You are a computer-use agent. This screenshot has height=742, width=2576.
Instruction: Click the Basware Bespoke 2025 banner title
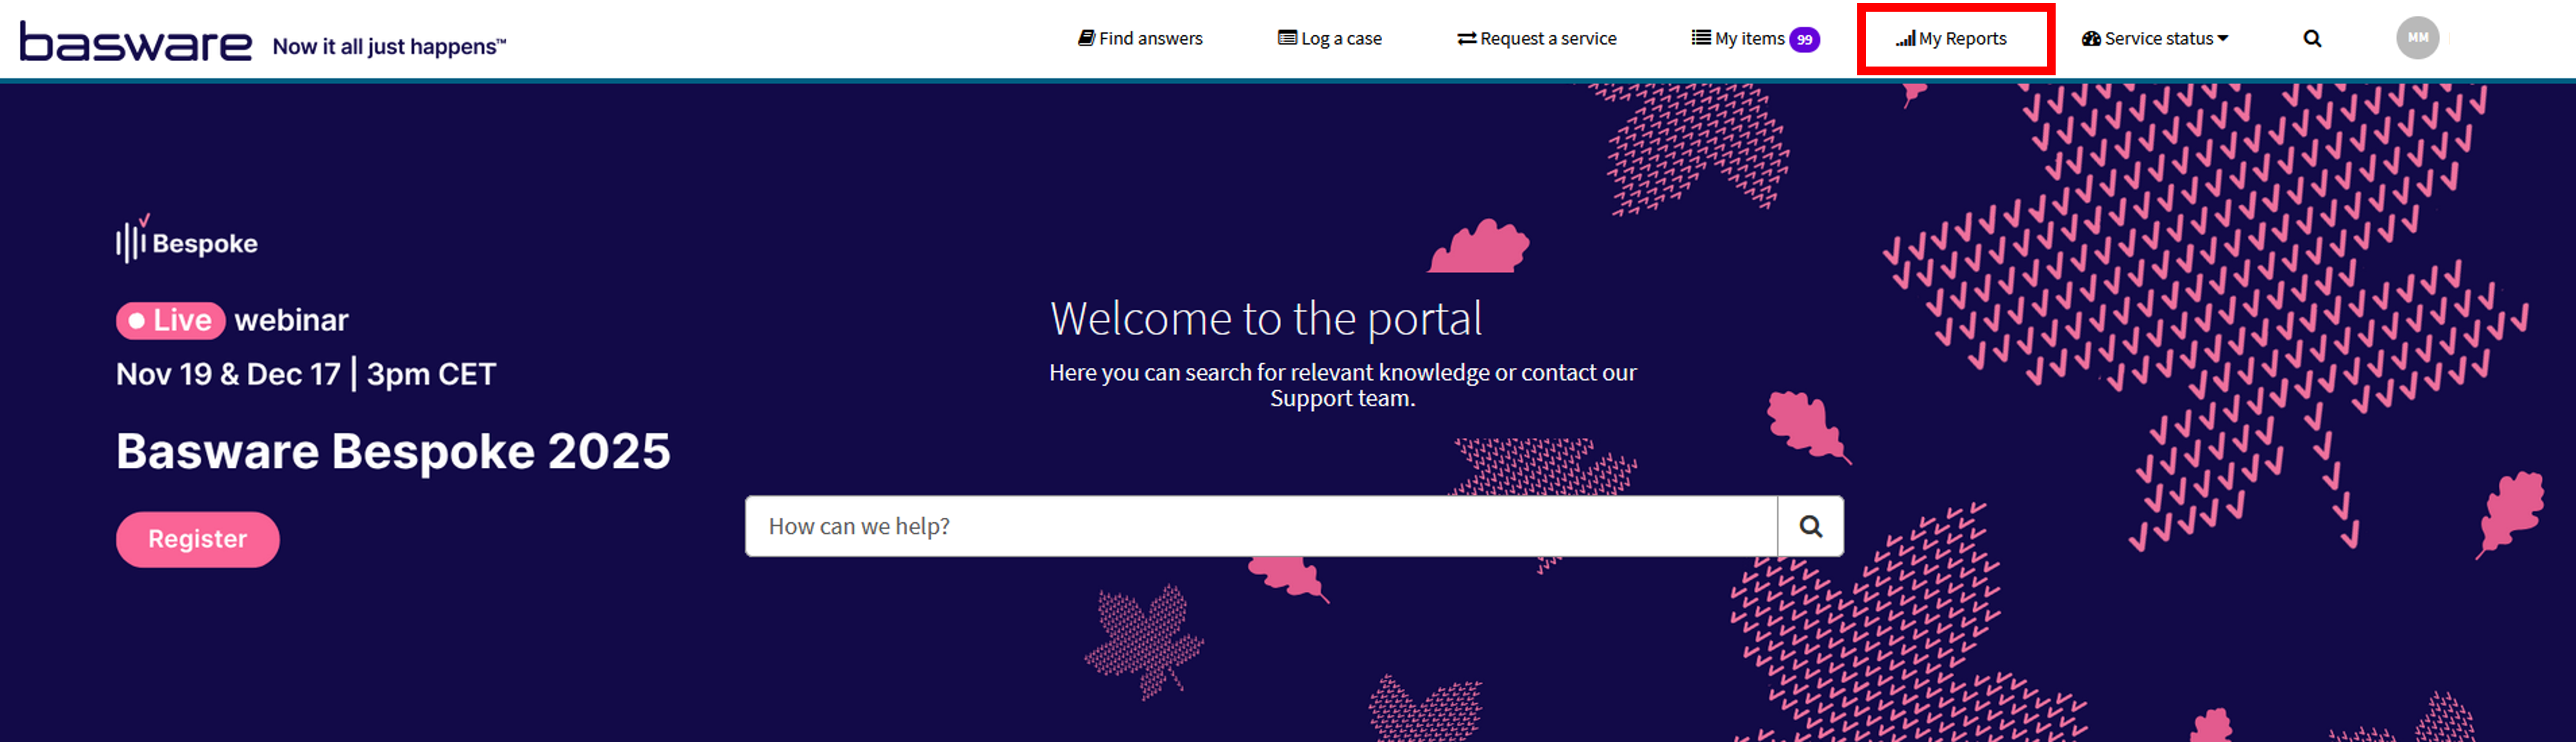(x=393, y=451)
